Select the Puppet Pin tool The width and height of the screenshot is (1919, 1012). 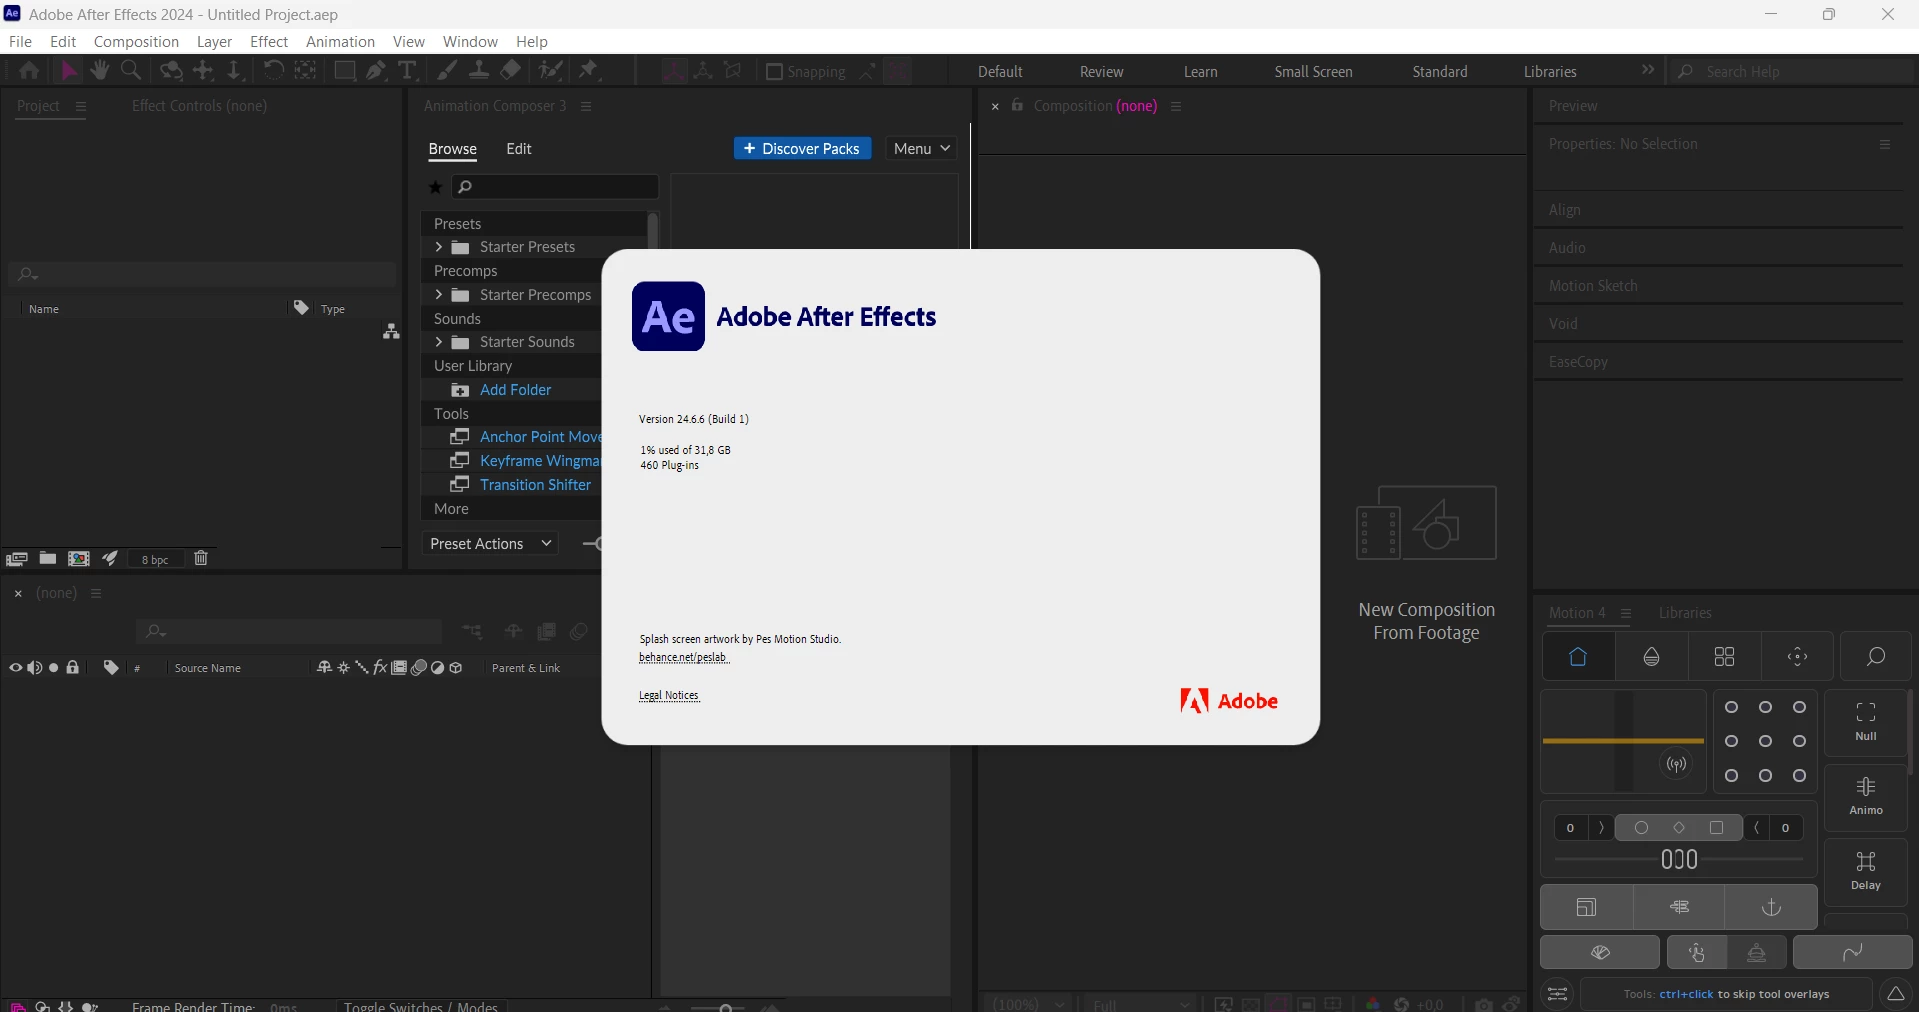(x=589, y=71)
